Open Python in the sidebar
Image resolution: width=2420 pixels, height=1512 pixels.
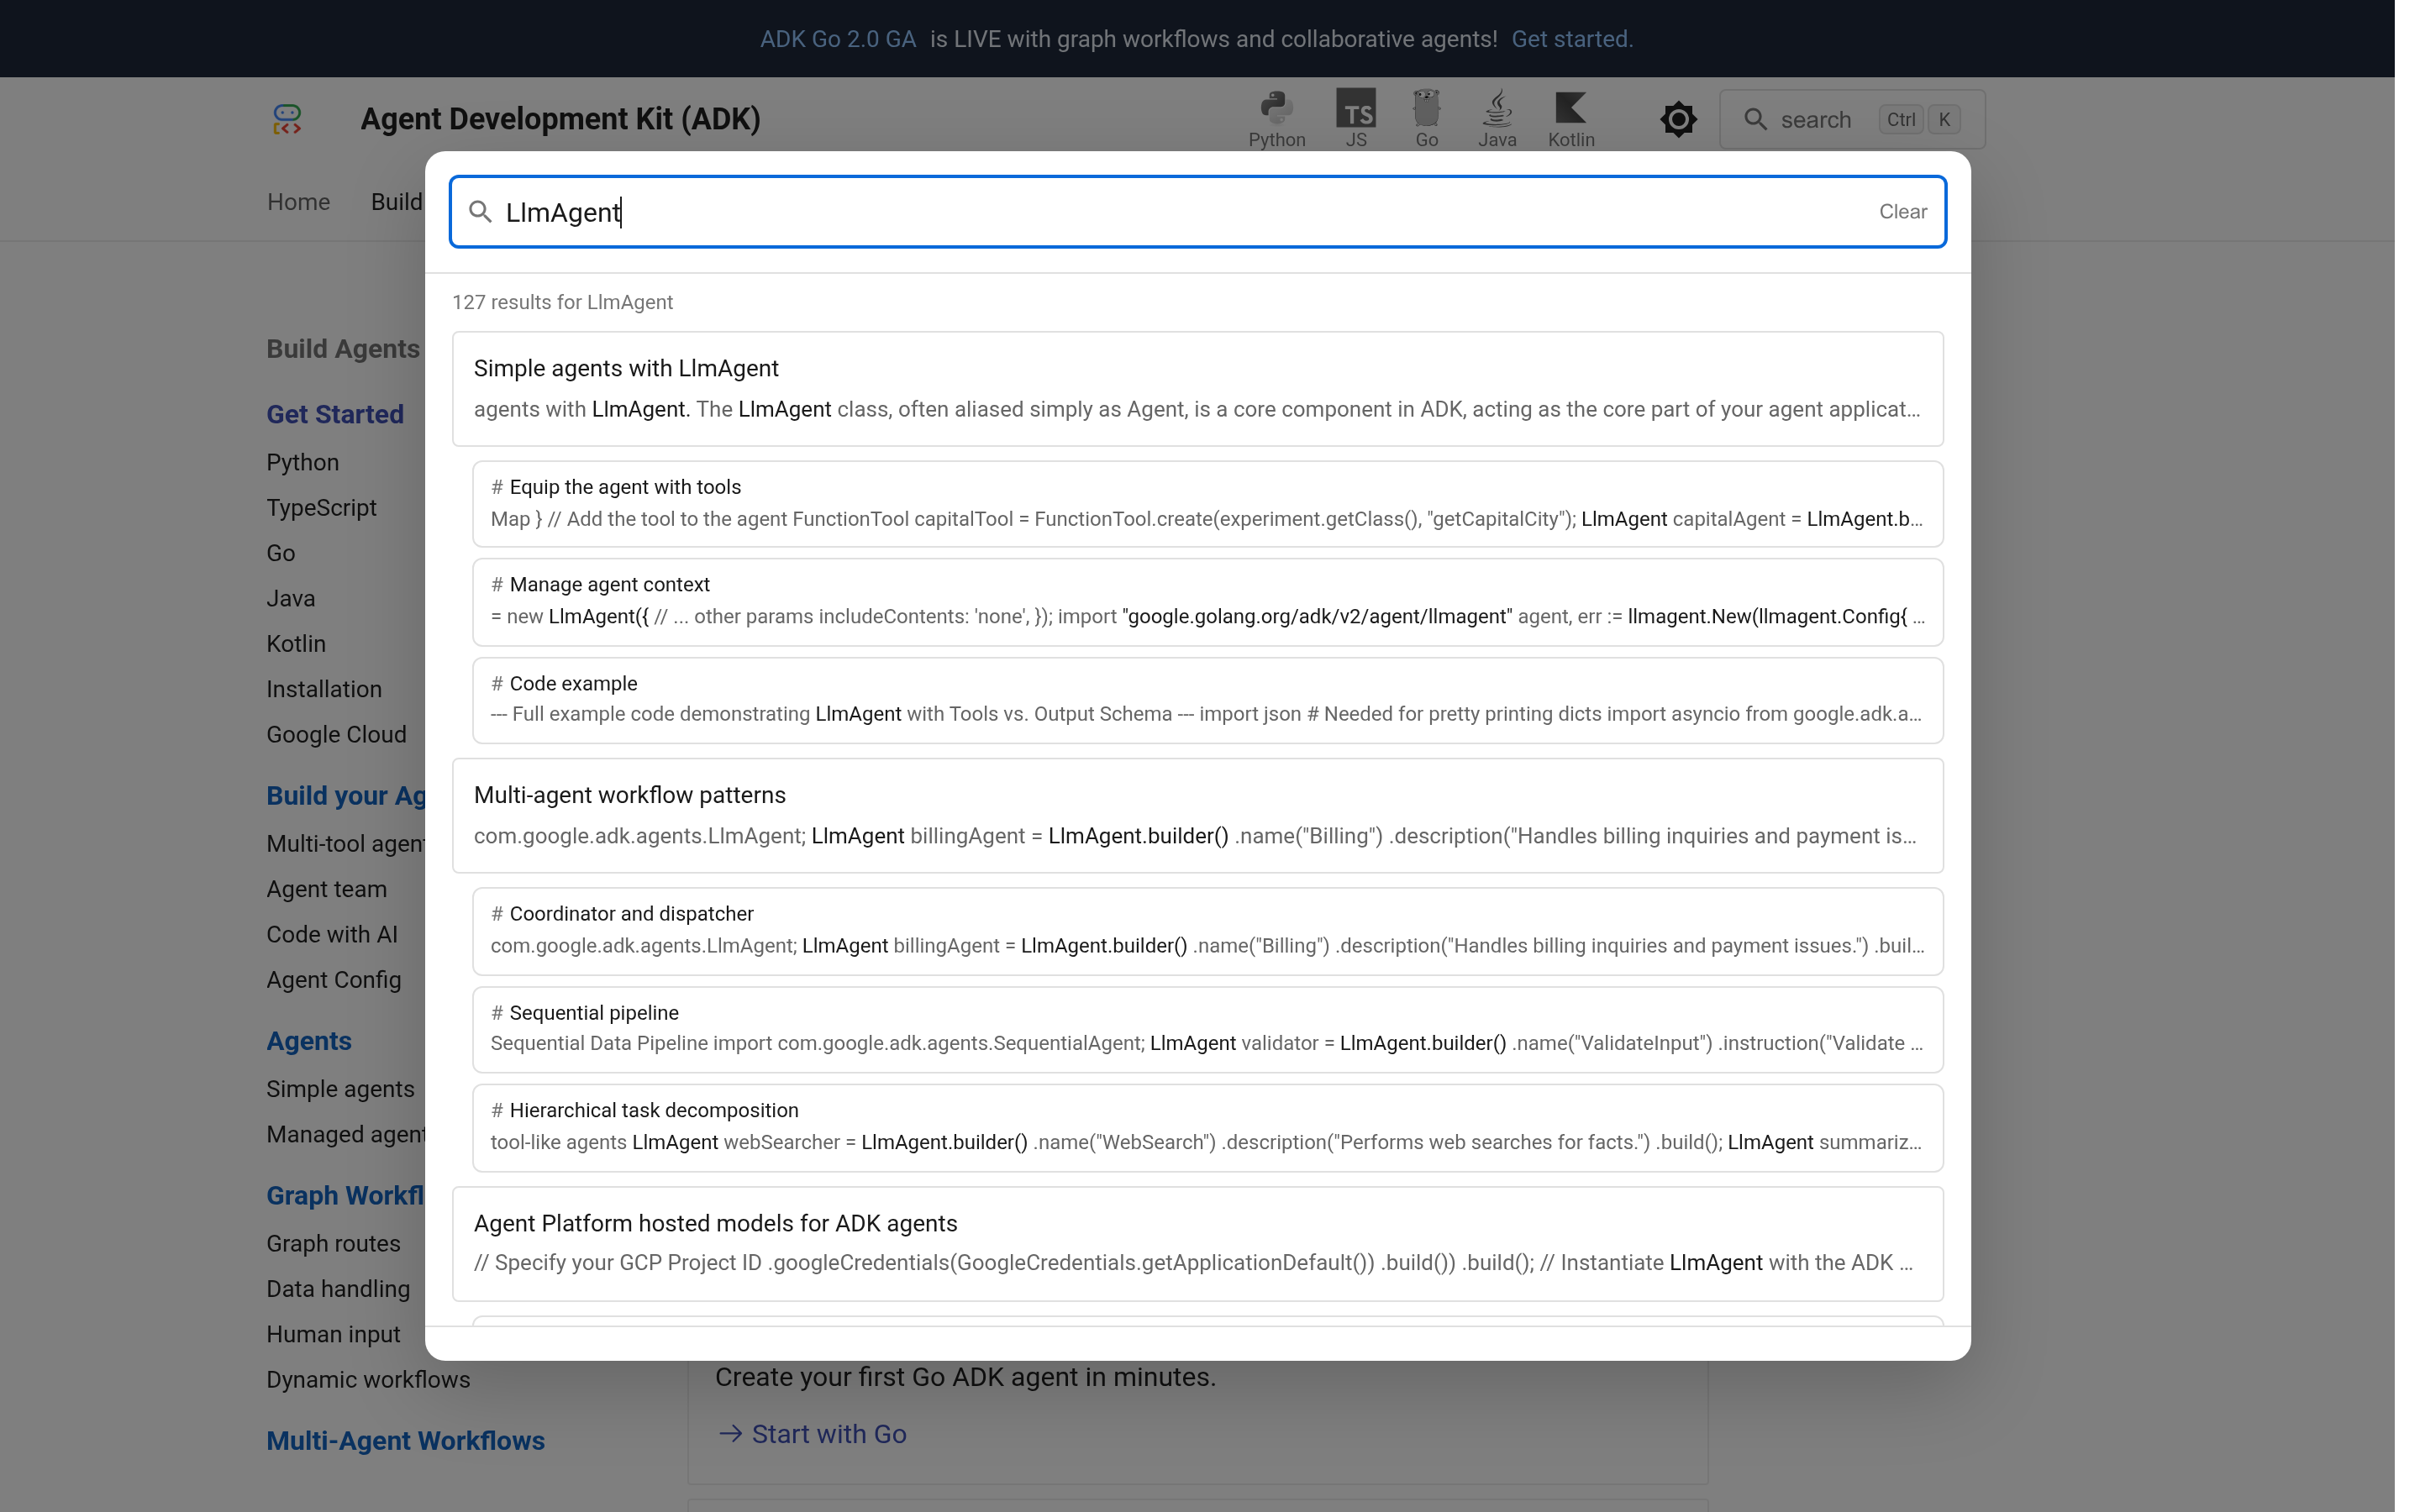point(302,462)
